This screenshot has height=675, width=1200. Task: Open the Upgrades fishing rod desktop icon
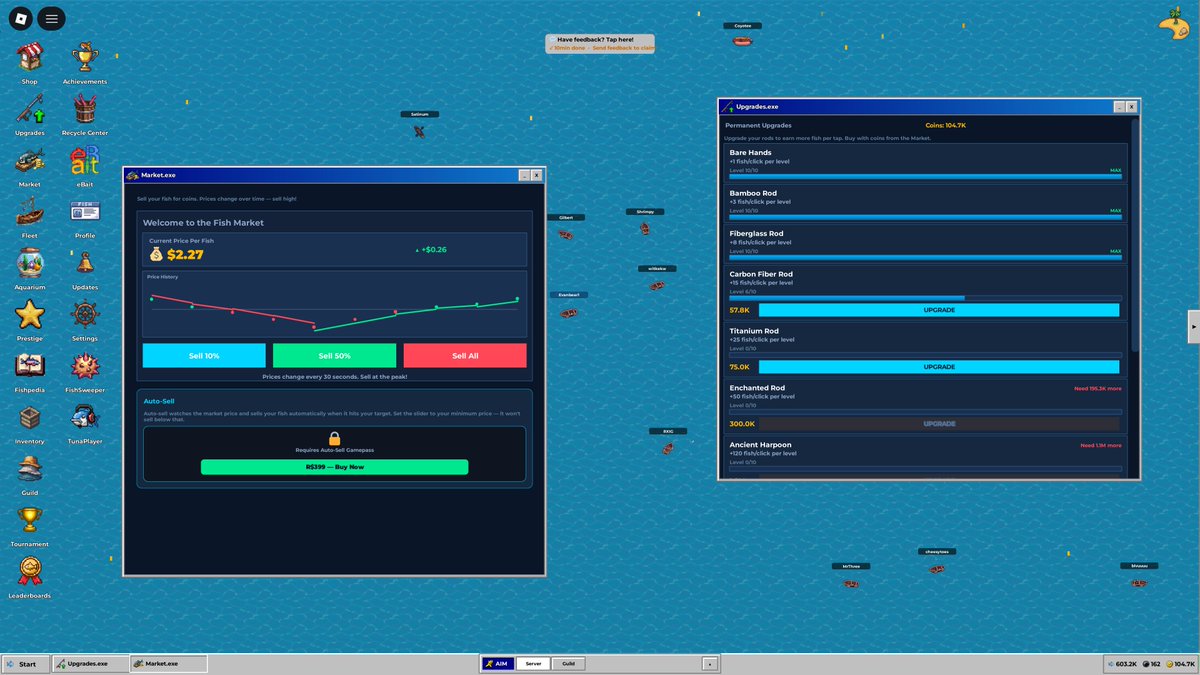30,107
